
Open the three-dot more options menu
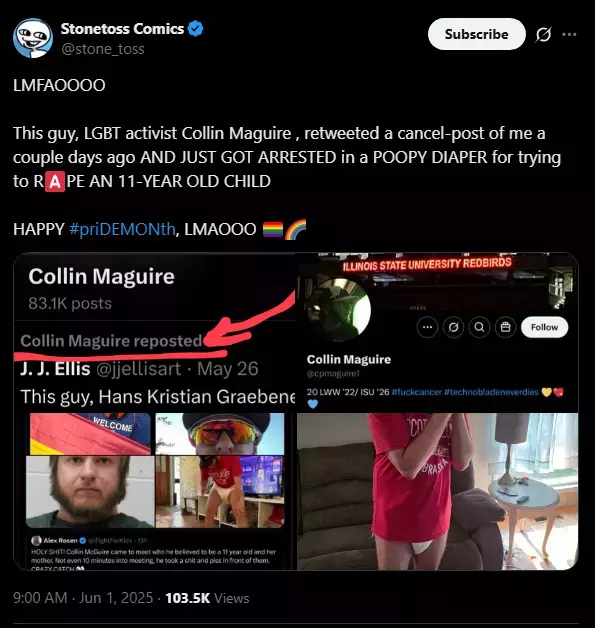[x=569, y=34]
